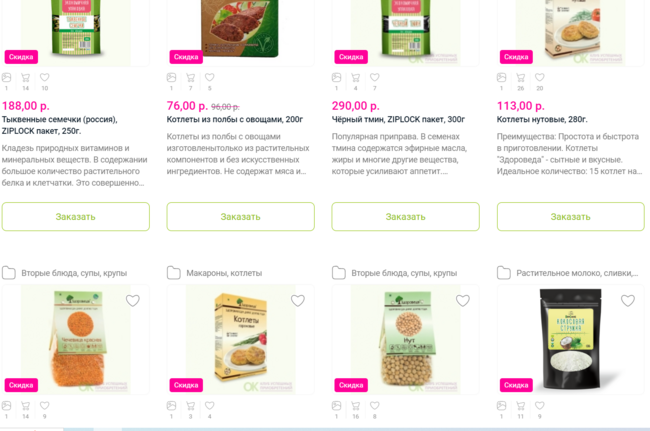Click cart icon below the Нут product
Image resolution: width=650 pixels, height=431 pixels.
point(355,406)
